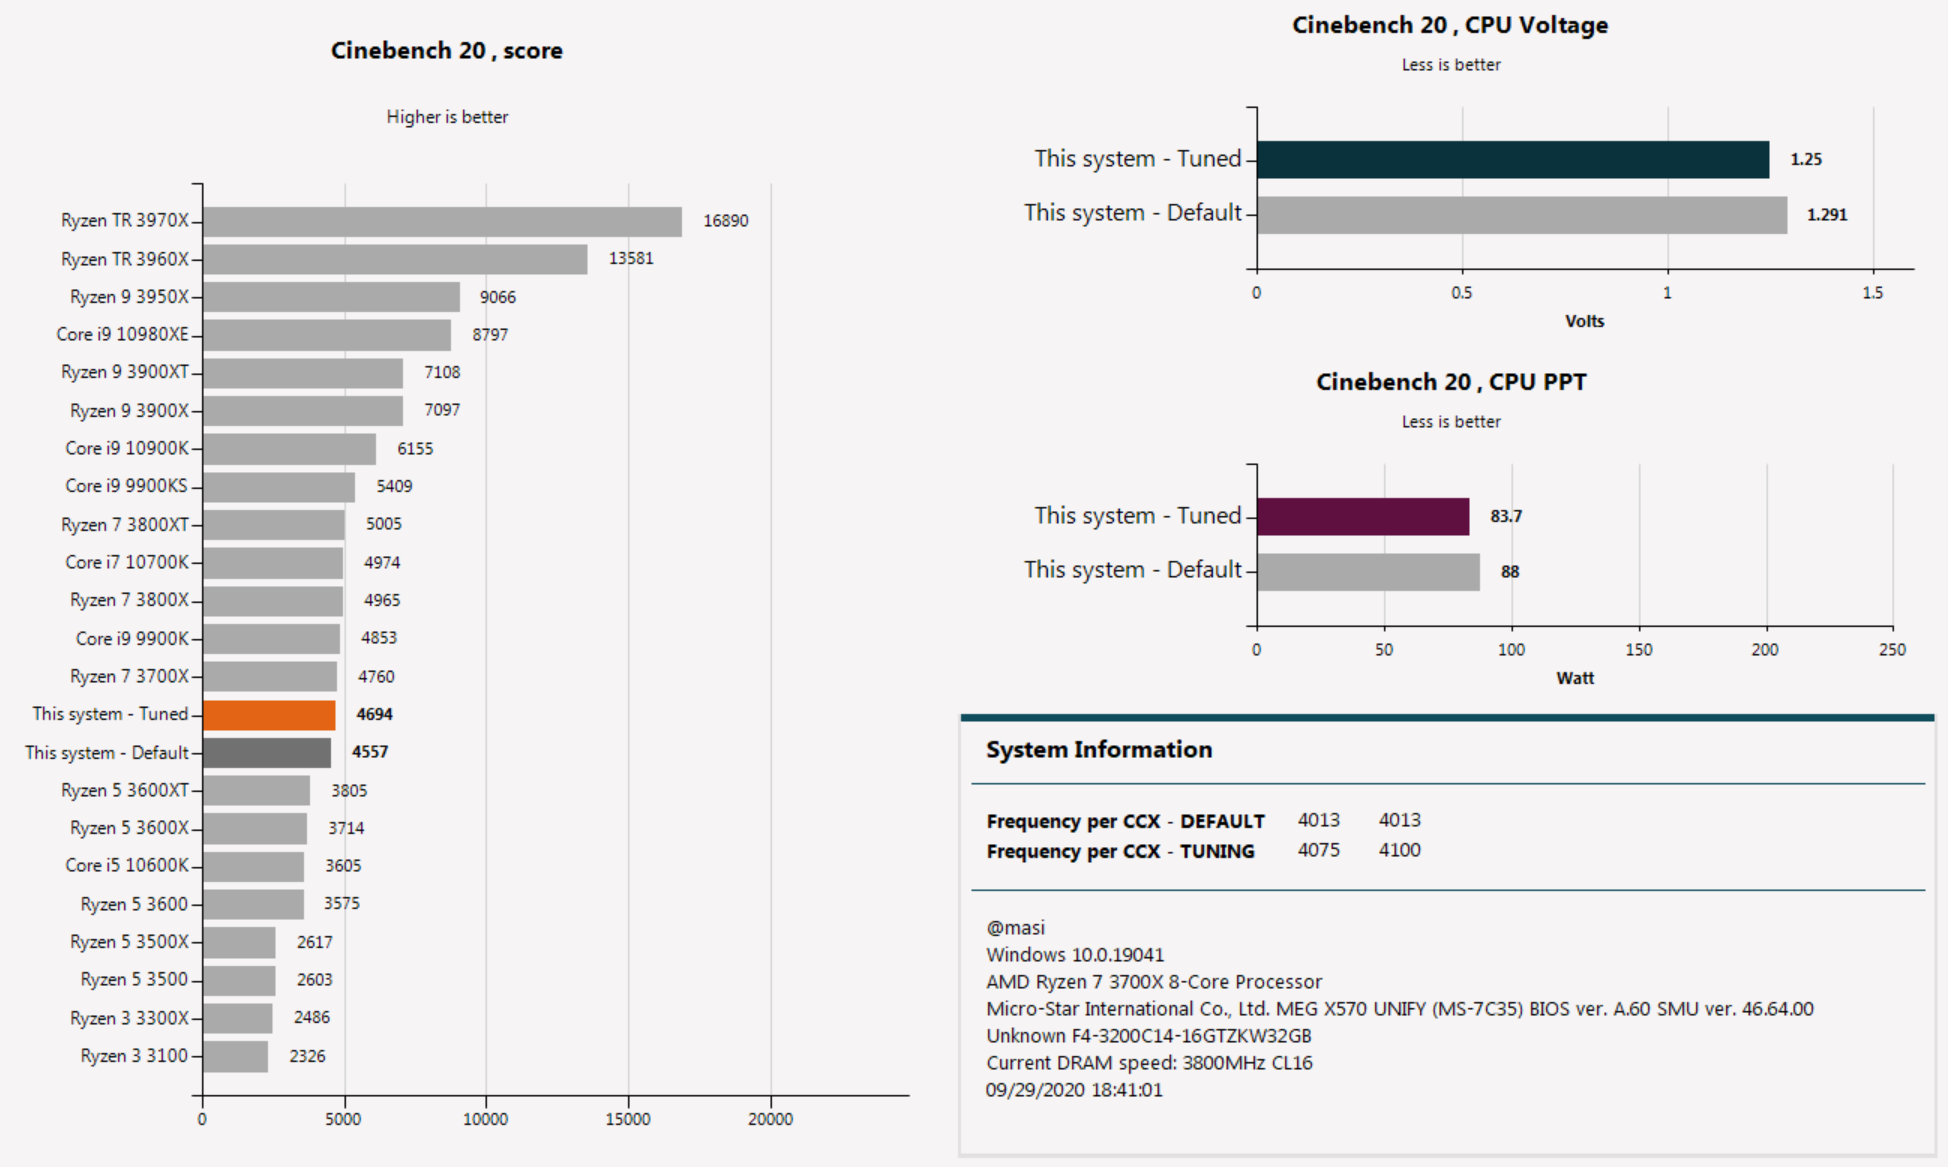Click the Core i5 10600K score bar

(253, 866)
